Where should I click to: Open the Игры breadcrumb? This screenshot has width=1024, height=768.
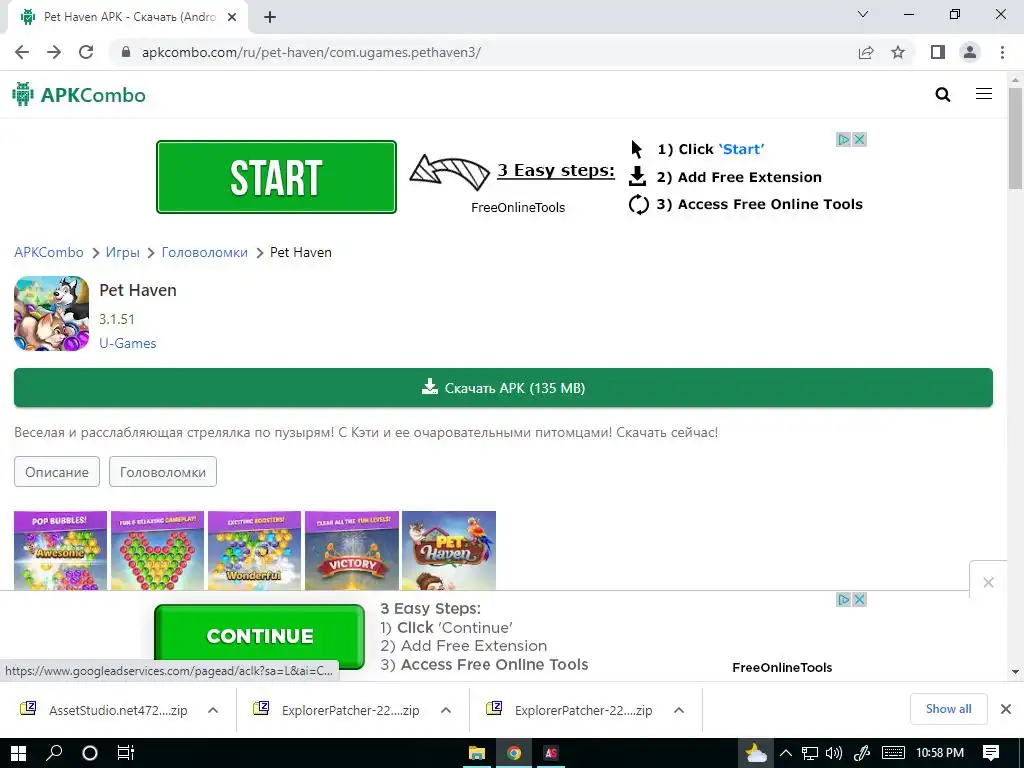coord(123,252)
